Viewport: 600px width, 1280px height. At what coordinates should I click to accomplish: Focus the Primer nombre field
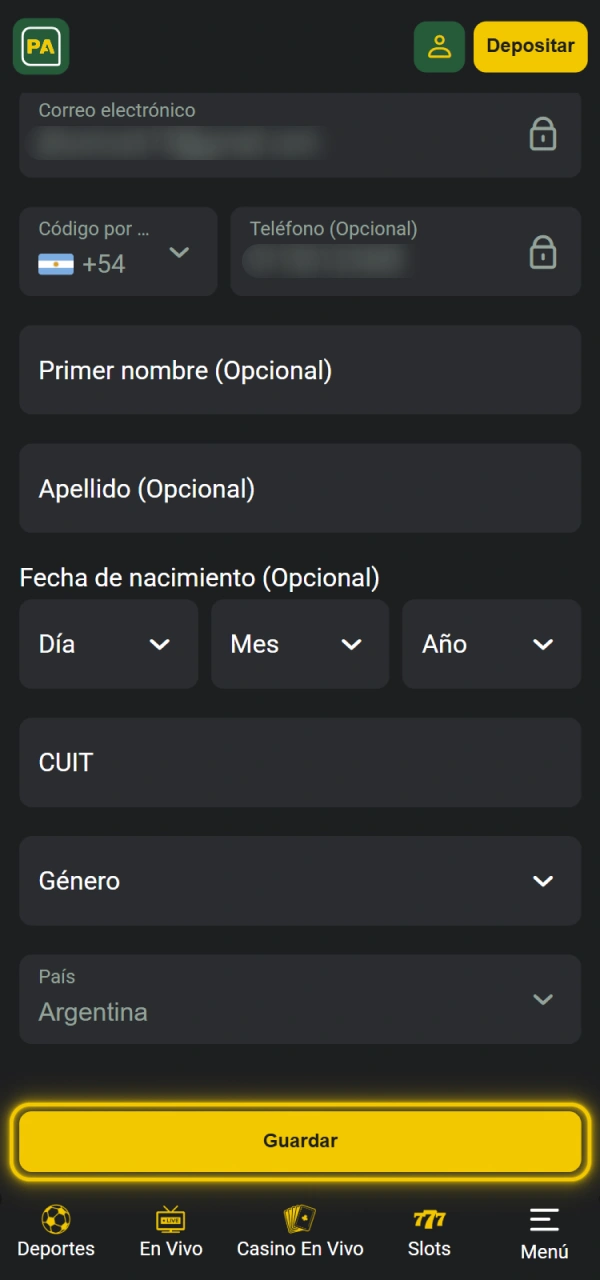point(300,370)
